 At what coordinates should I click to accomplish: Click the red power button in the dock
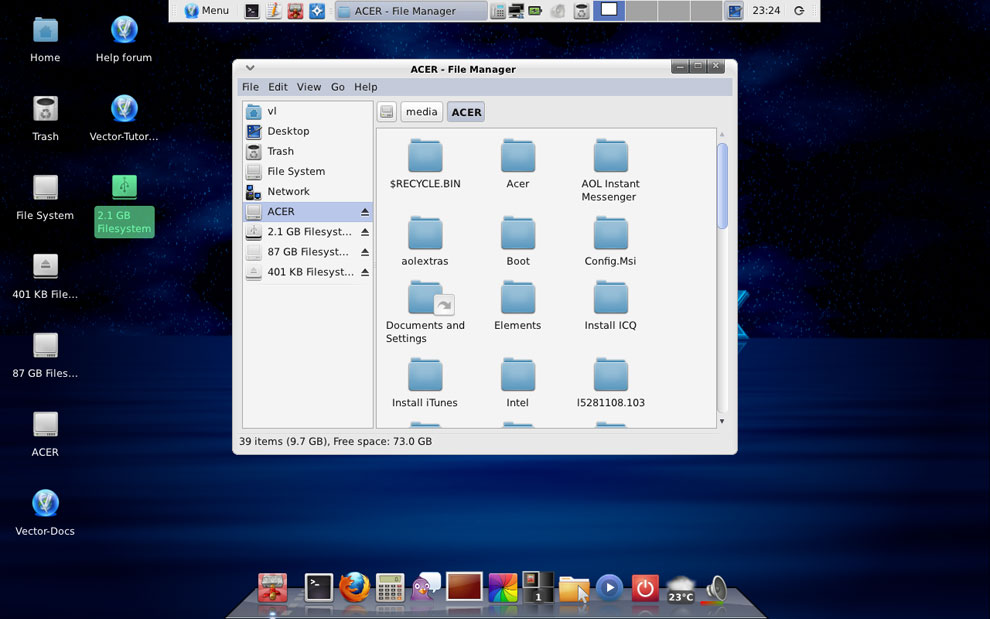(x=645, y=588)
